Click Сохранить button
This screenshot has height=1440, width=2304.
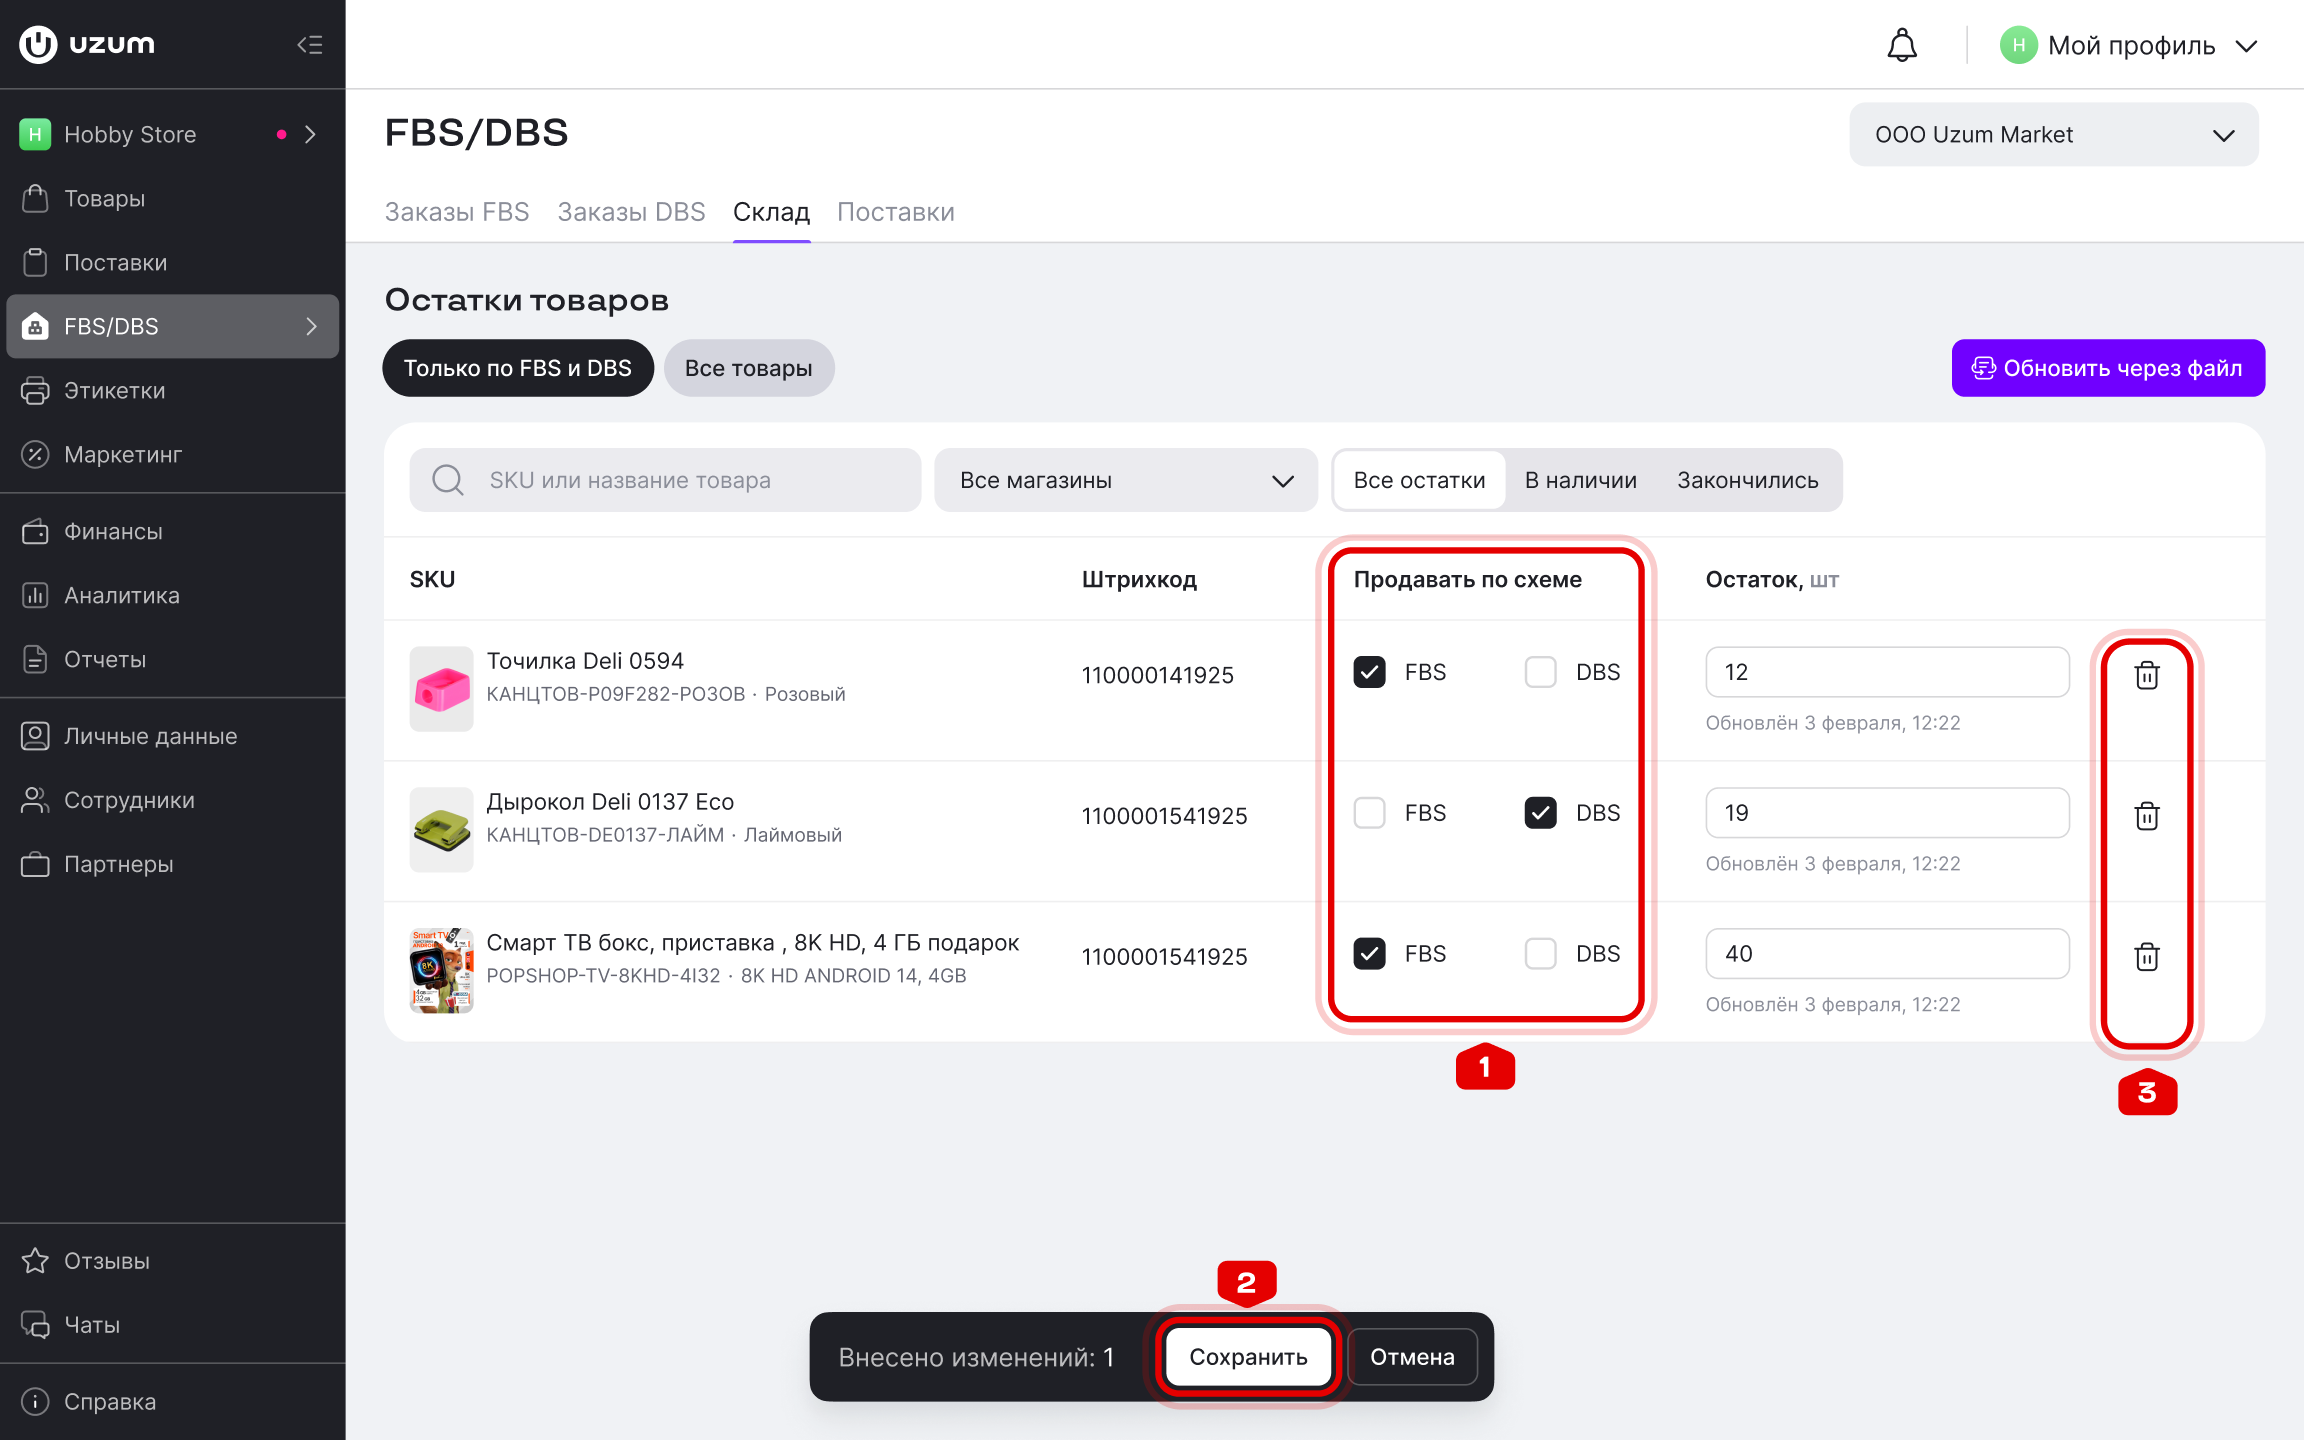1248,1357
